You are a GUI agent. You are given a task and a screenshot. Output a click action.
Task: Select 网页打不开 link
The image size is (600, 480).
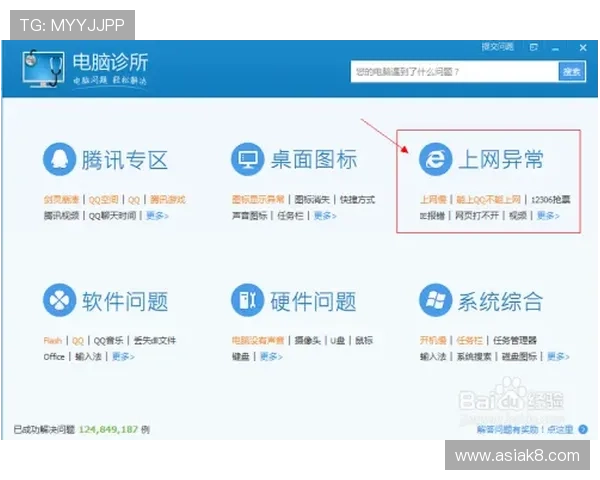pyautogui.click(x=477, y=216)
